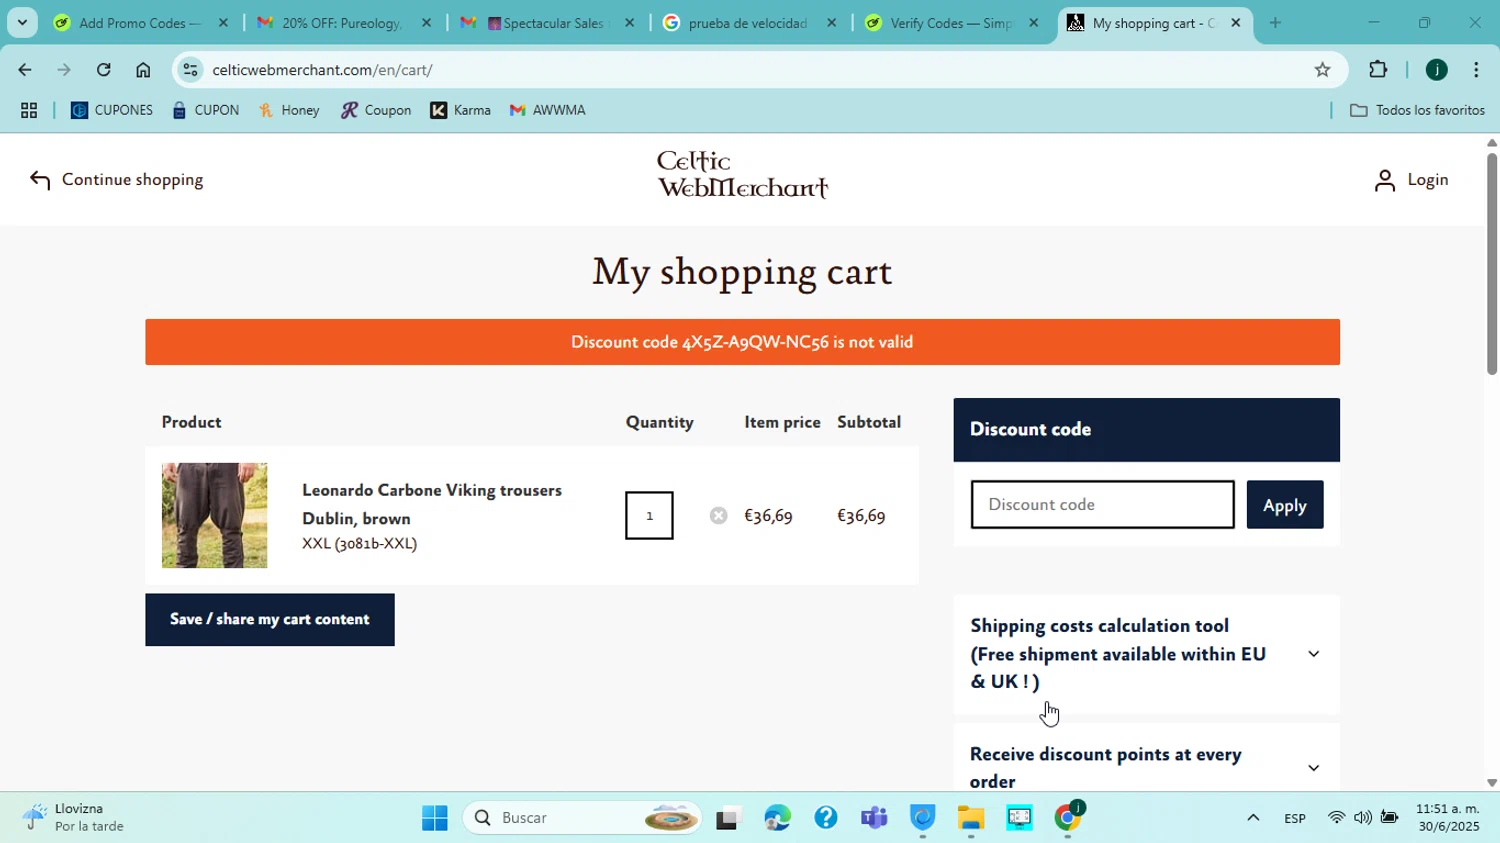Open Wi-Fi network settings in tray
This screenshot has width=1500, height=843.
click(1336, 819)
